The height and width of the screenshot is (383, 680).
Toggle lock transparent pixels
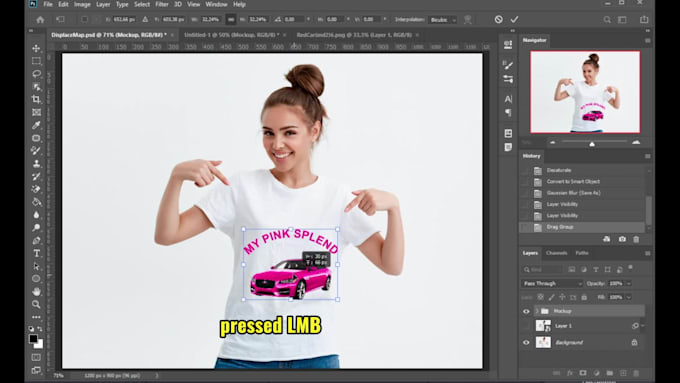(x=540, y=297)
